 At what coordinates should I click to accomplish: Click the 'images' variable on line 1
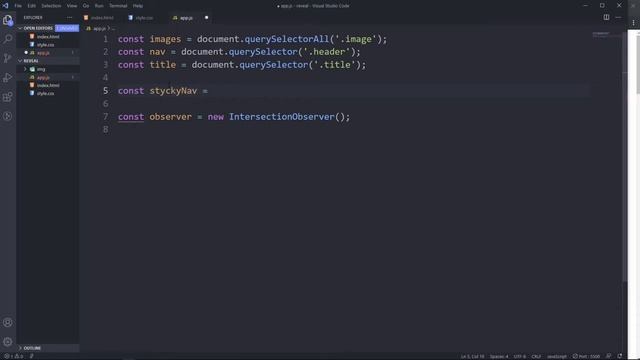[165, 39]
